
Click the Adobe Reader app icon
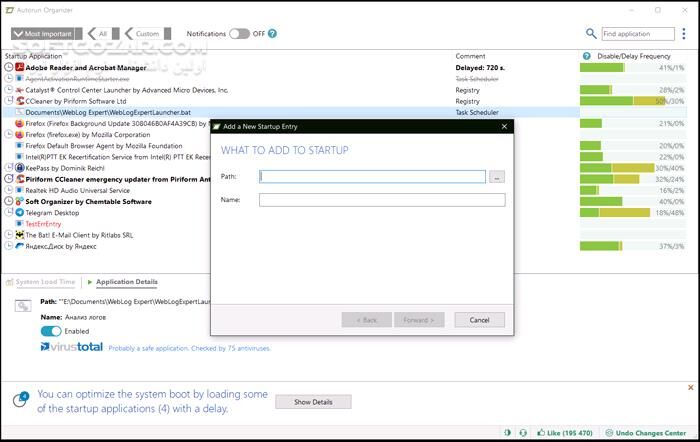[19, 68]
